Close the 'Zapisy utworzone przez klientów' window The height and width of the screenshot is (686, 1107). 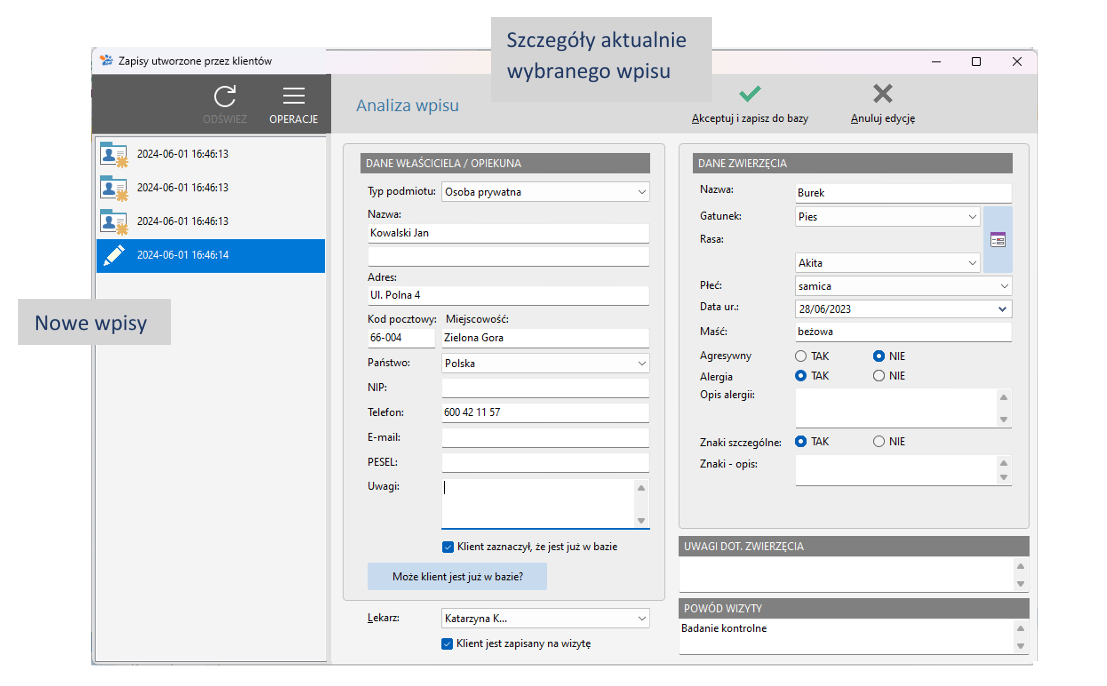(x=1017, y=61)
